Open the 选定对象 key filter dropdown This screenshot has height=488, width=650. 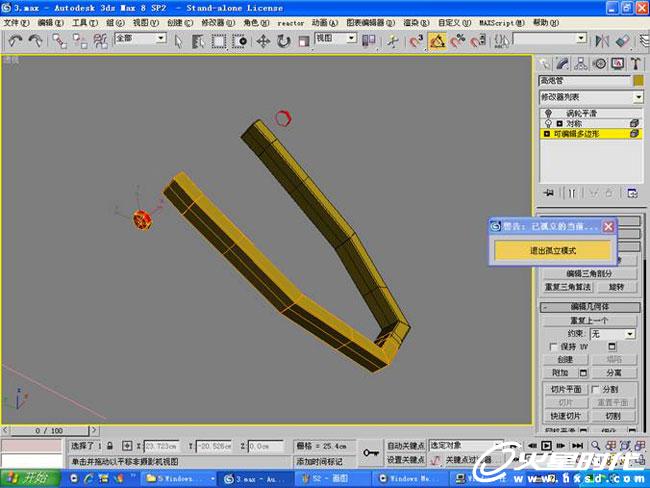[x=466, y=445]
